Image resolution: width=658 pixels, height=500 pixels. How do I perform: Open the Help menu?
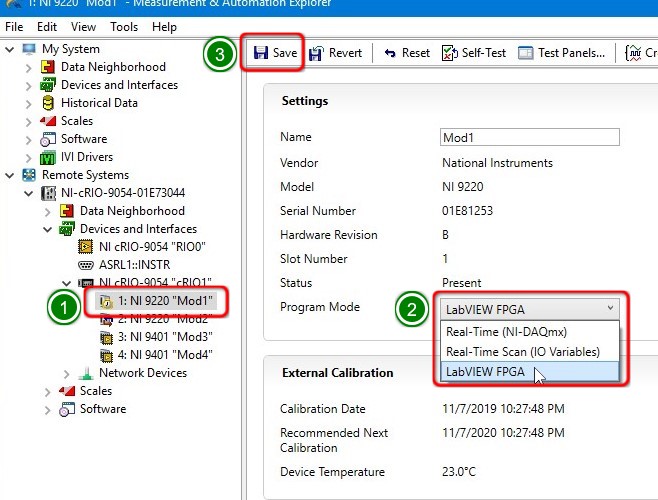164,27
